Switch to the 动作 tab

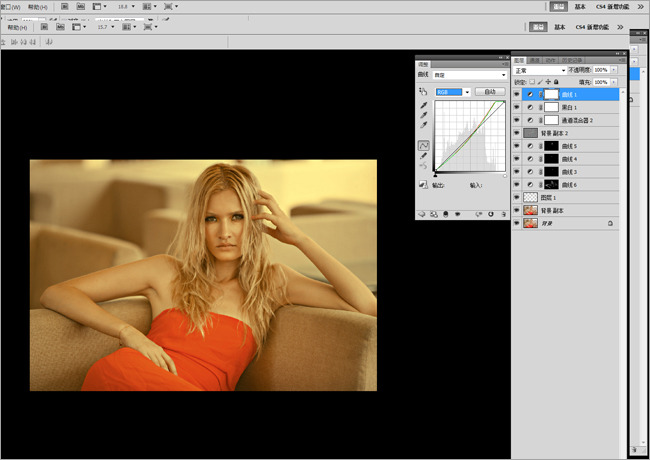551,60
